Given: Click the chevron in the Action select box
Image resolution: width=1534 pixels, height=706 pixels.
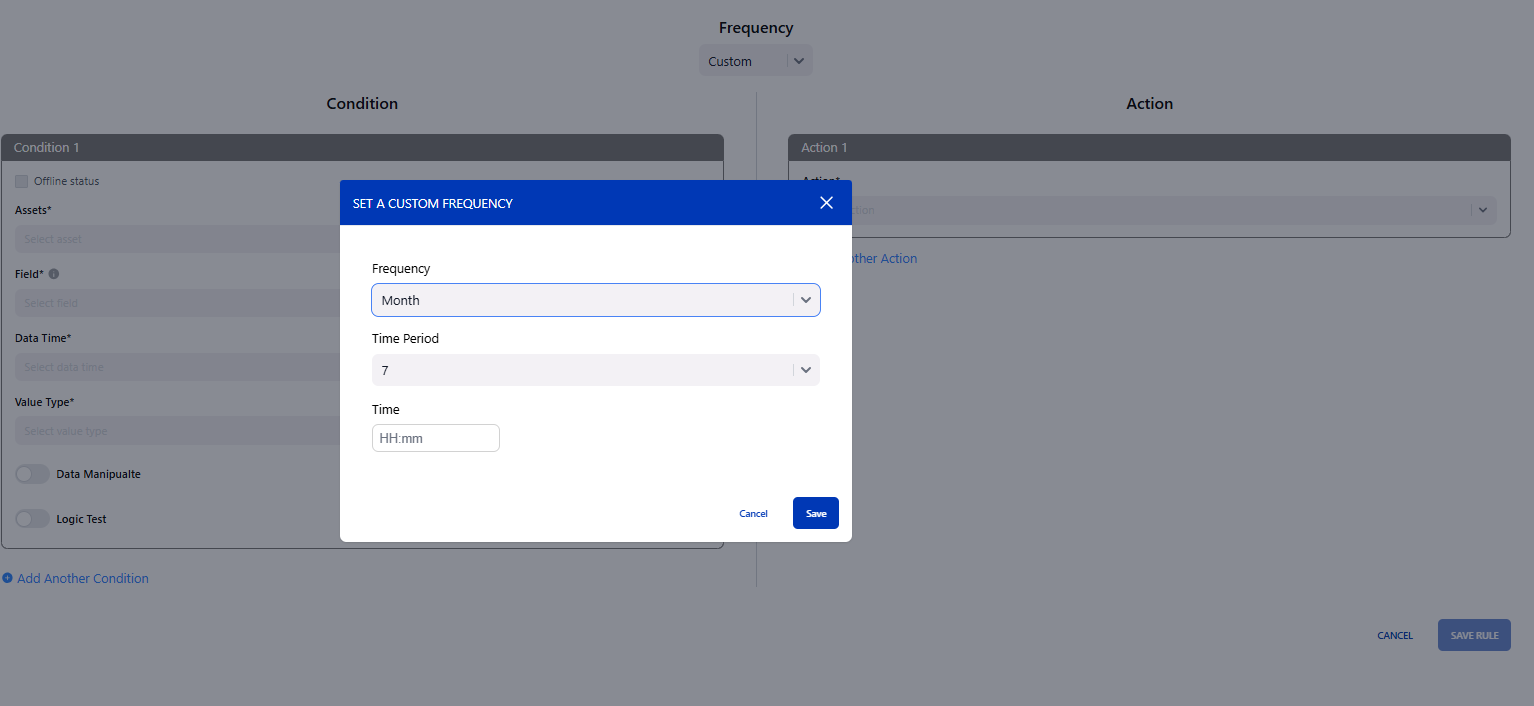Looking at the screenshot, I should [1482, 210].
